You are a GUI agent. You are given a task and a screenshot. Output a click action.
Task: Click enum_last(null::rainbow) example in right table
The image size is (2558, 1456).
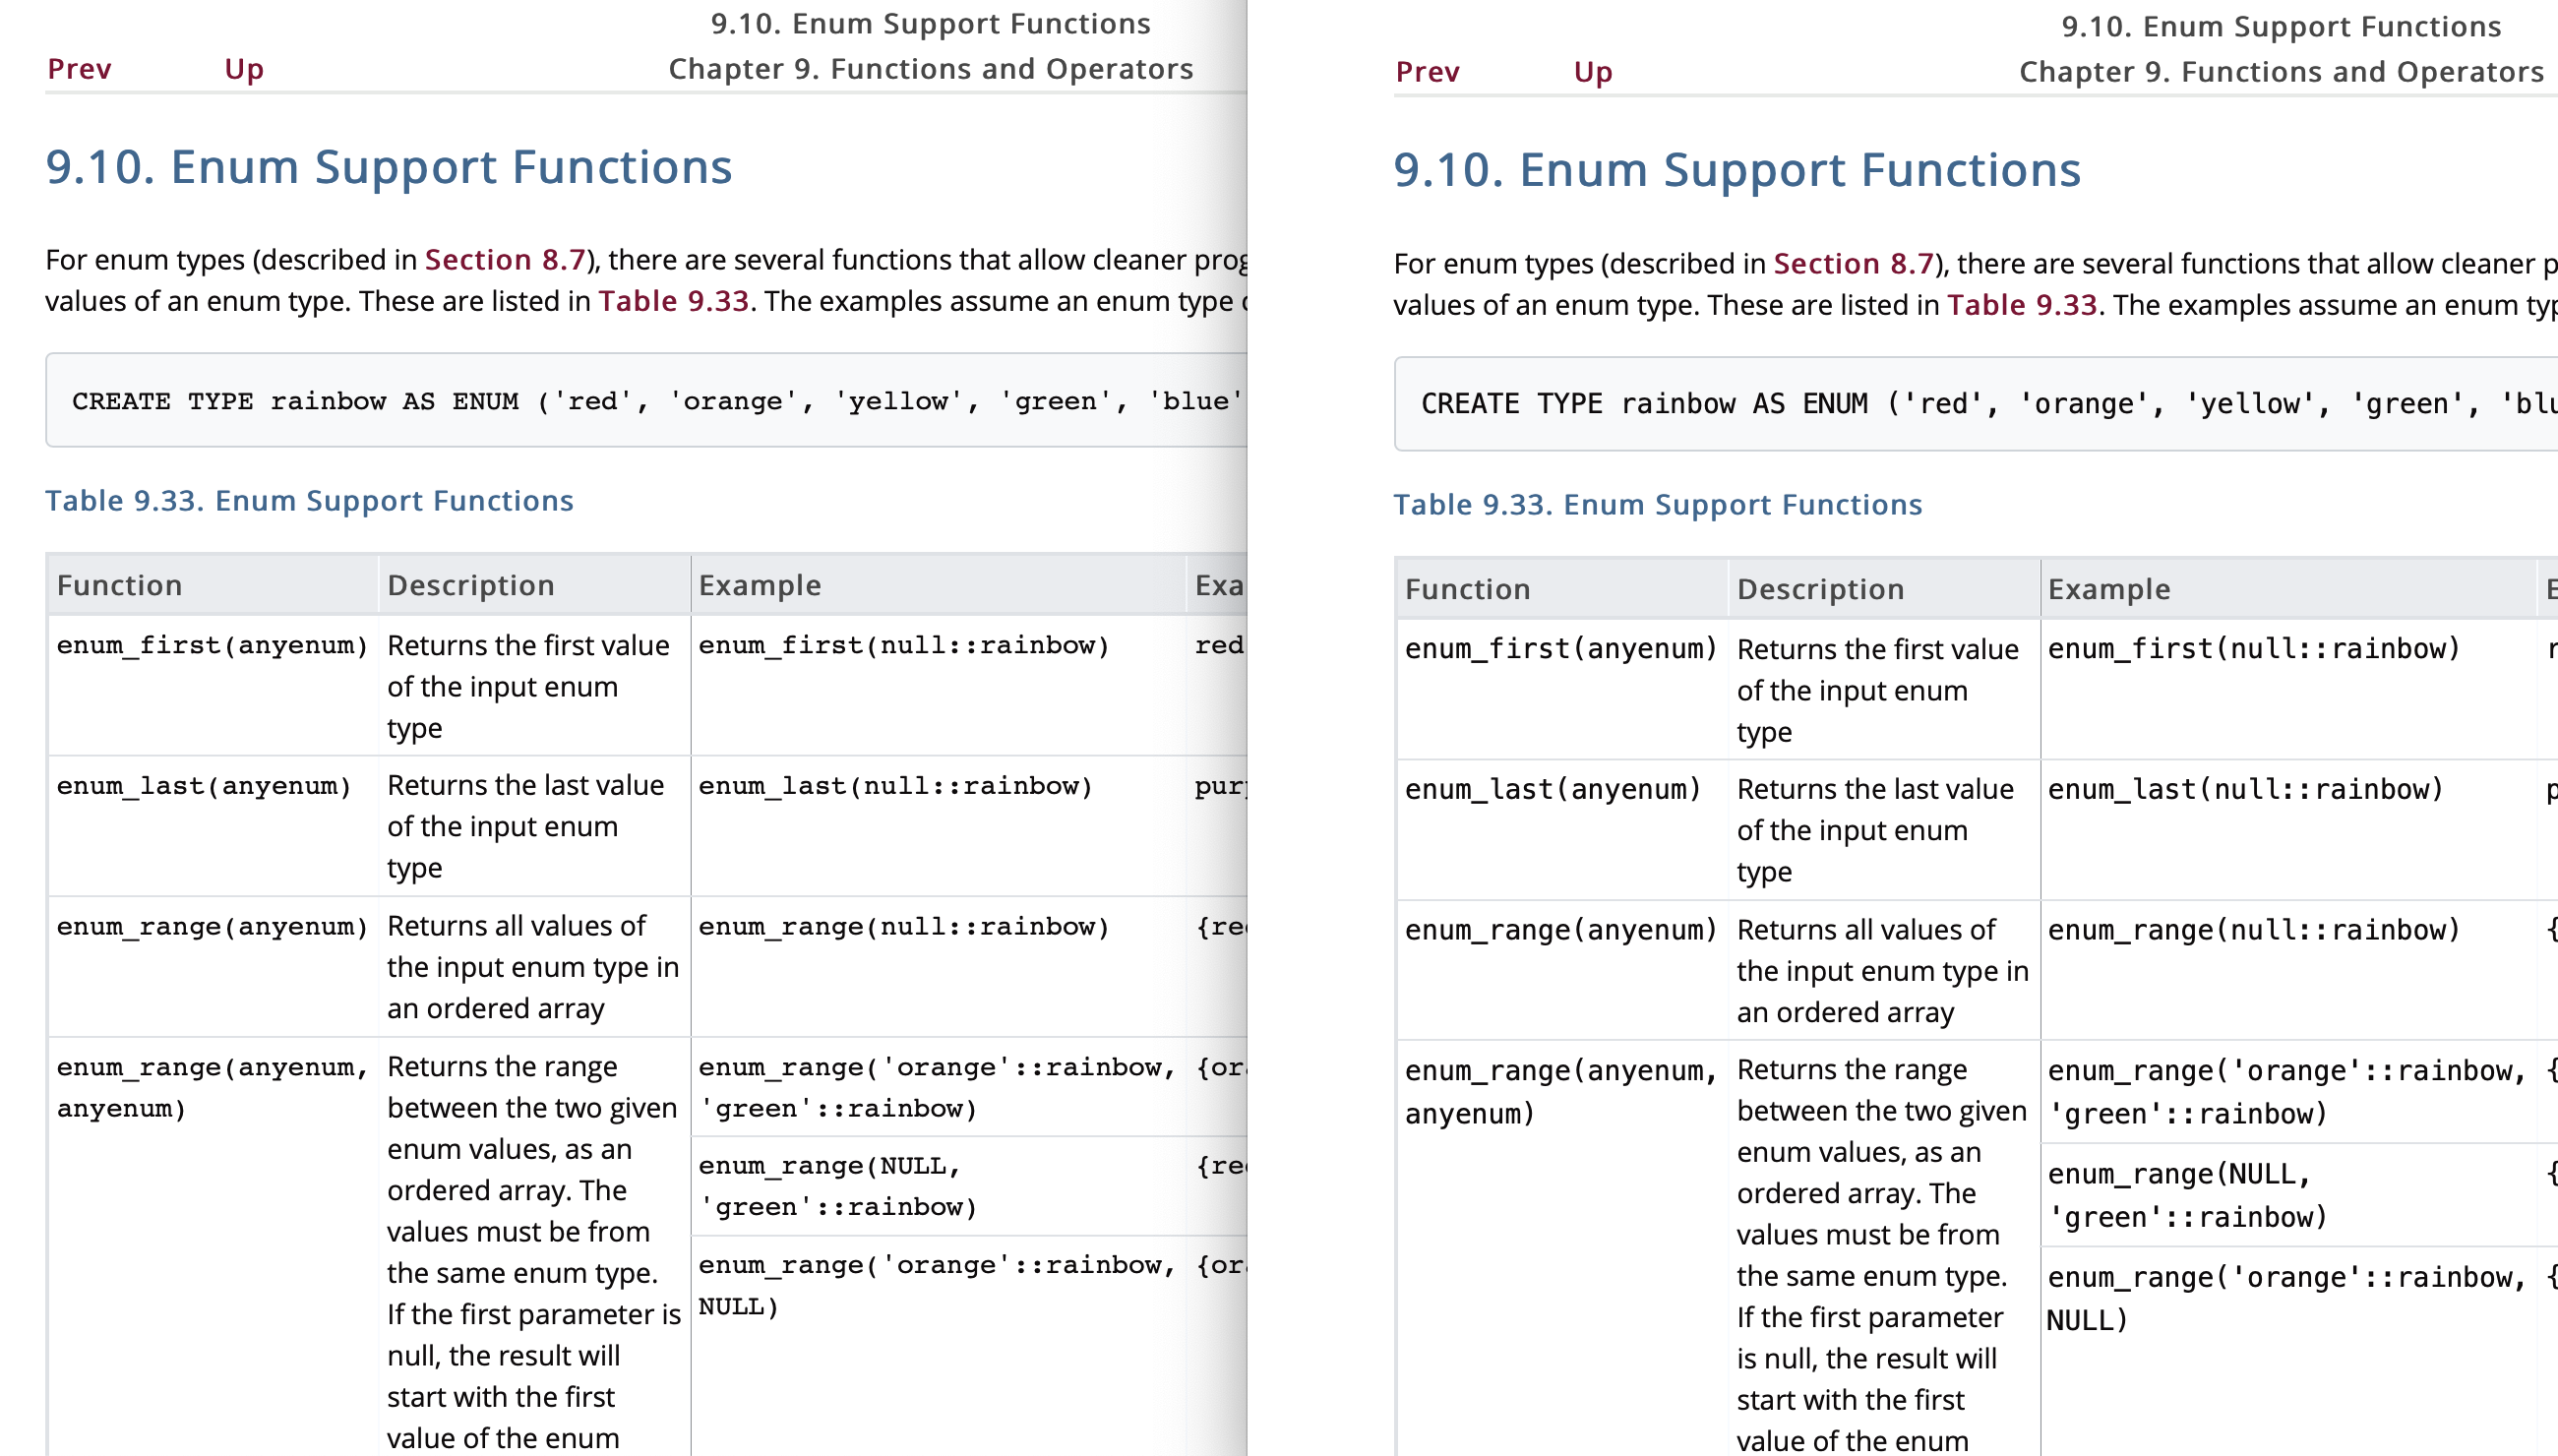[x=2245, y=790]
